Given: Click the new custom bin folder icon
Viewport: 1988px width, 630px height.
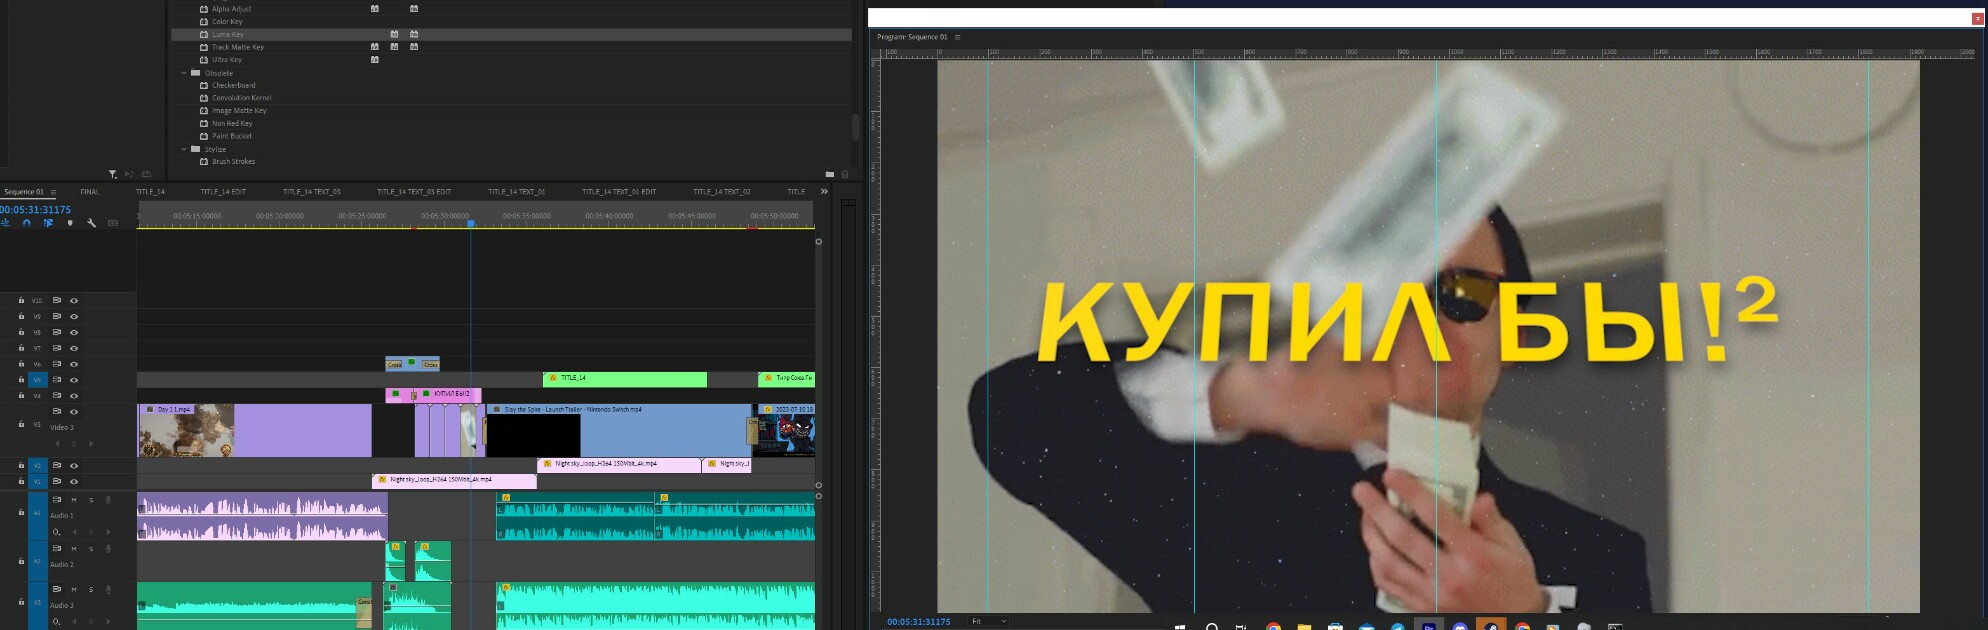Looking at the screenshot, I should [829, 174].
